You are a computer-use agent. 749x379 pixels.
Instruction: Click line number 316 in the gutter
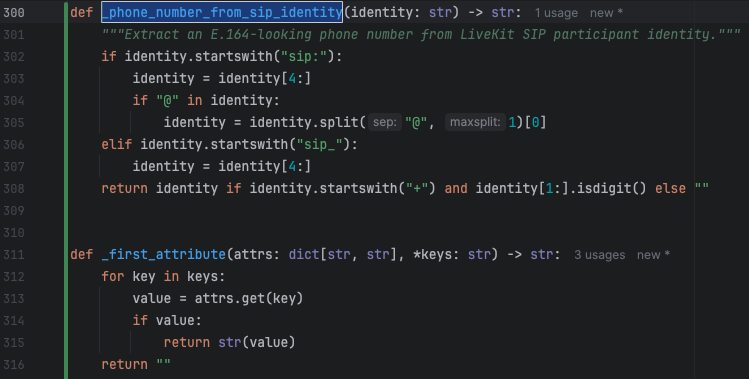(14, 364)
